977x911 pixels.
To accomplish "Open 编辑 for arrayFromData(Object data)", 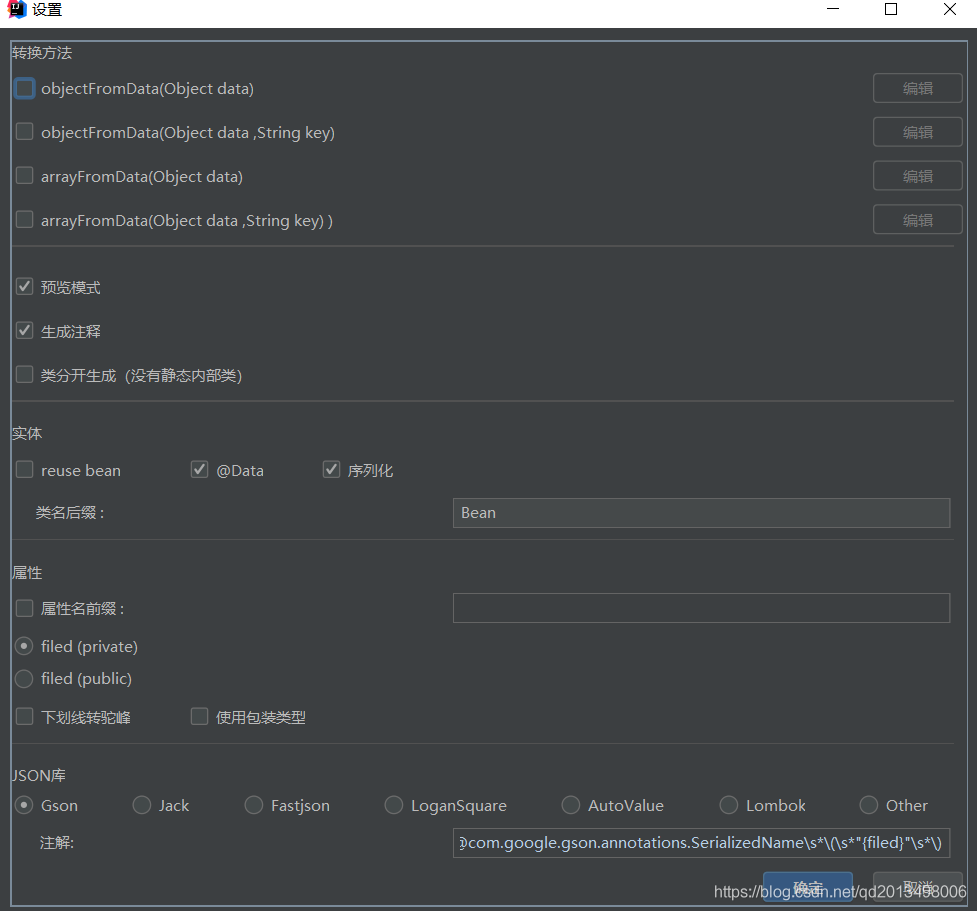I will (918, 176).
